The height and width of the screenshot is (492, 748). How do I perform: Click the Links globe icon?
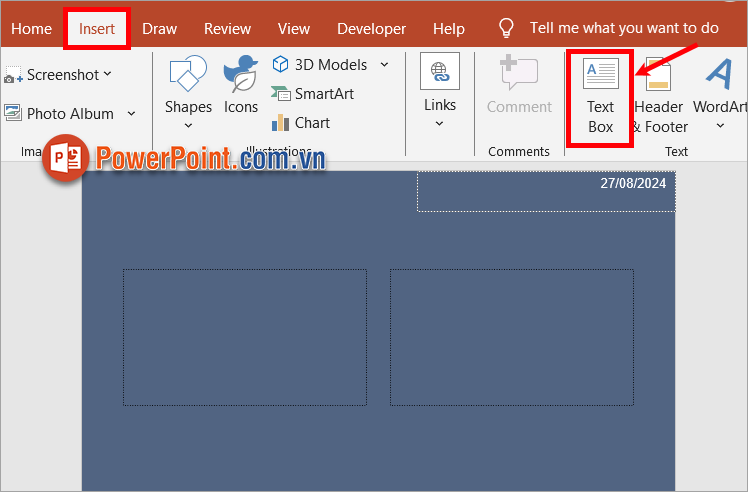[440, 71]
